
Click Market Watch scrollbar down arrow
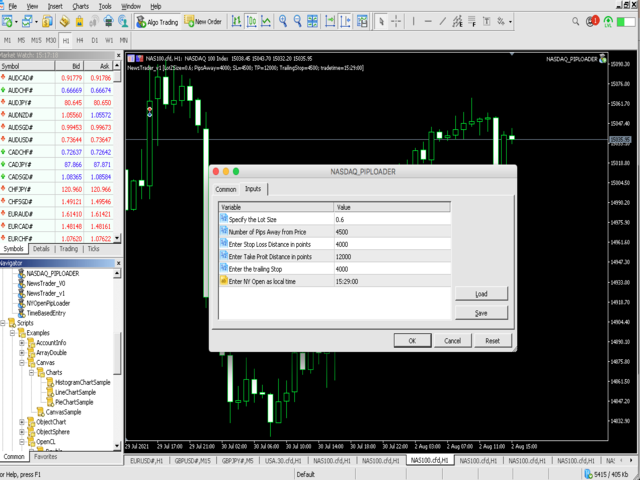tap(117, 238)
